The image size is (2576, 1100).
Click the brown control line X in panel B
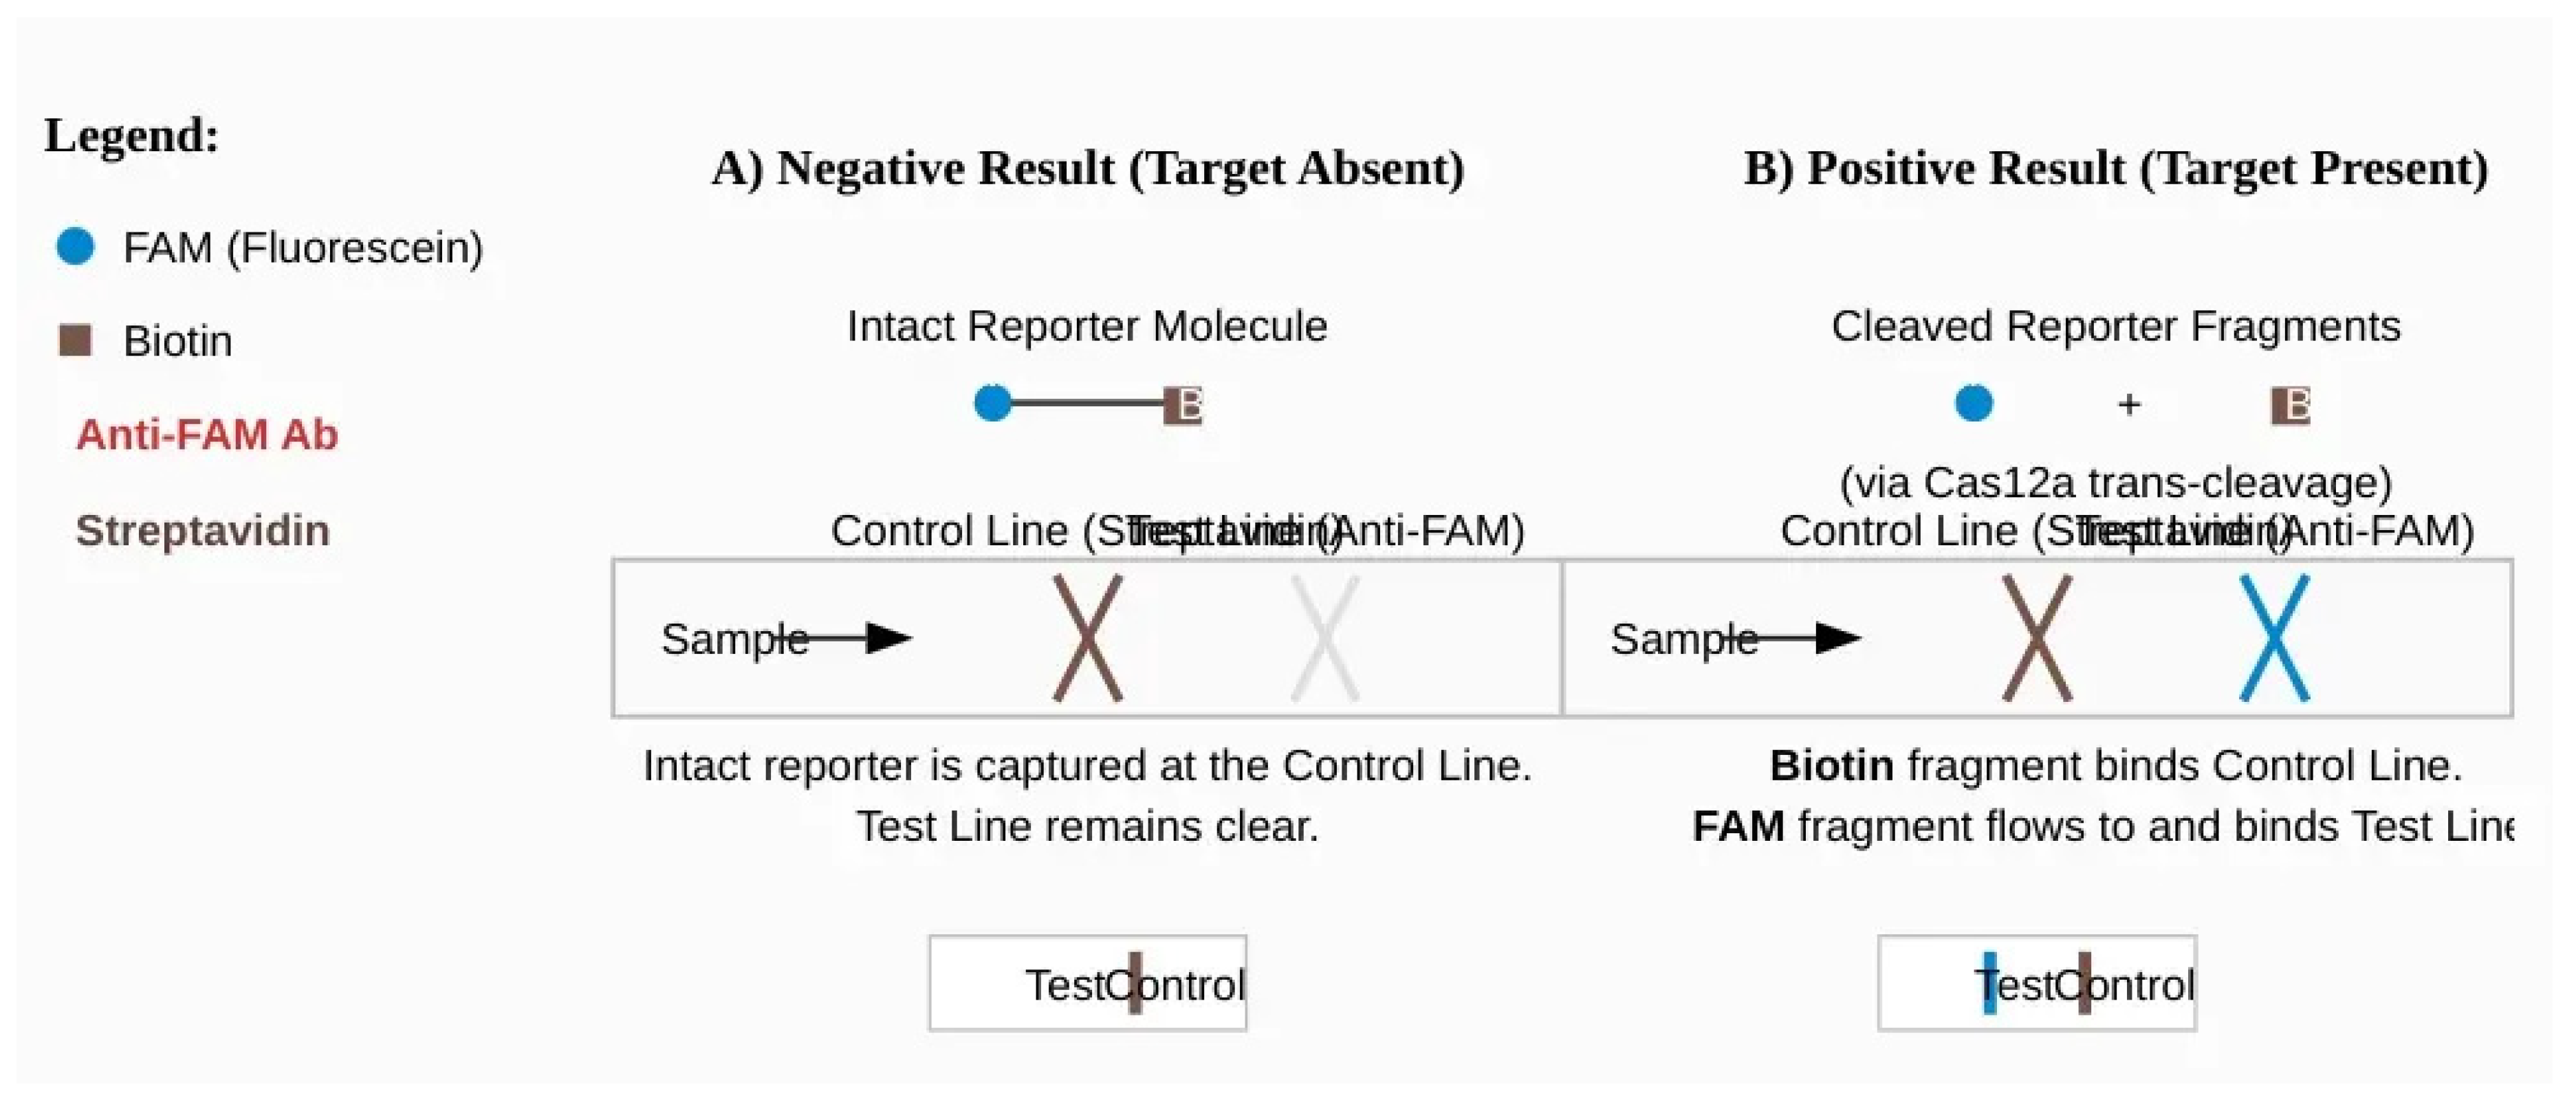2037,638
